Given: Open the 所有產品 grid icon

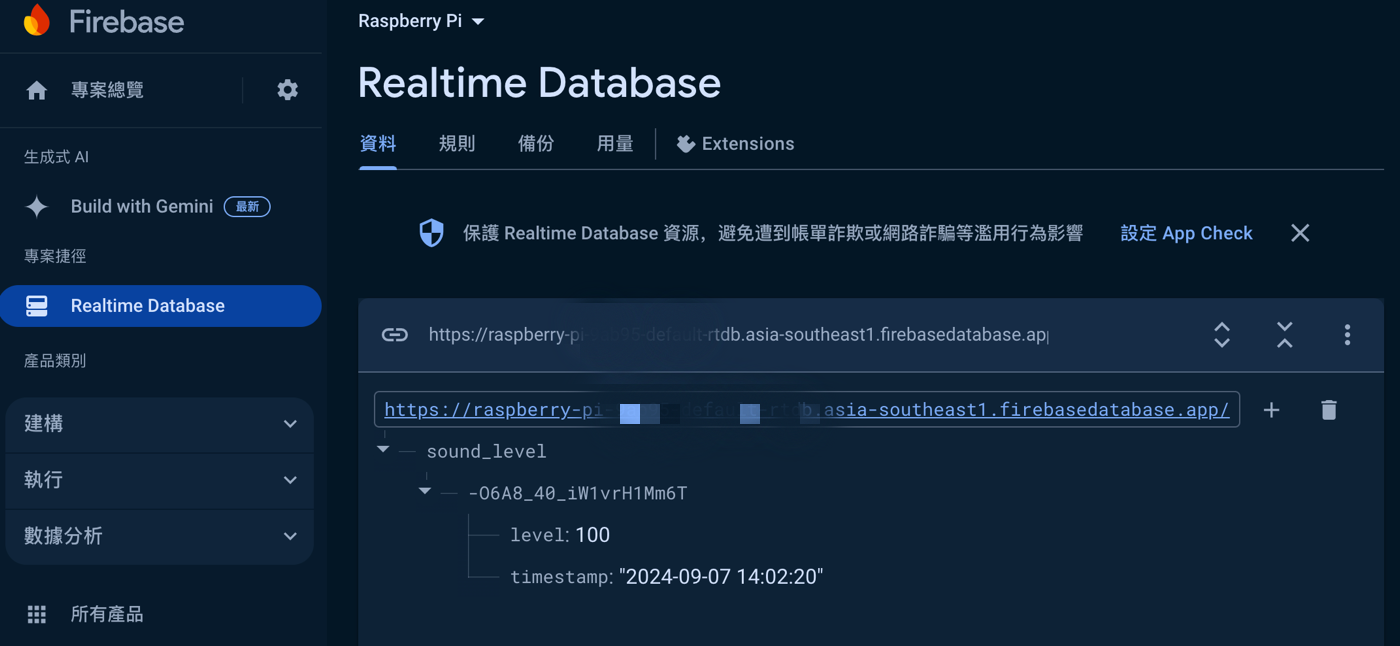Looking at the screenshot, I should coord(37,614).
